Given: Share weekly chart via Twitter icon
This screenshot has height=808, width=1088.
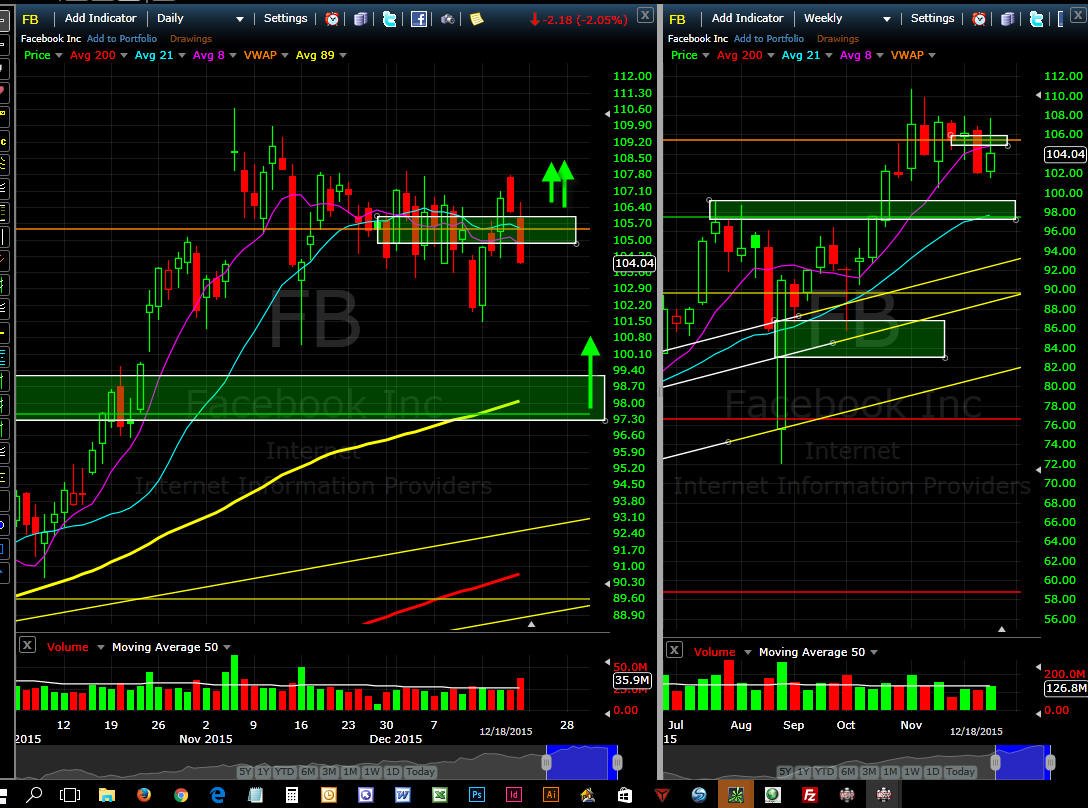Looking at the screenshot, I should click(1037, 19).
